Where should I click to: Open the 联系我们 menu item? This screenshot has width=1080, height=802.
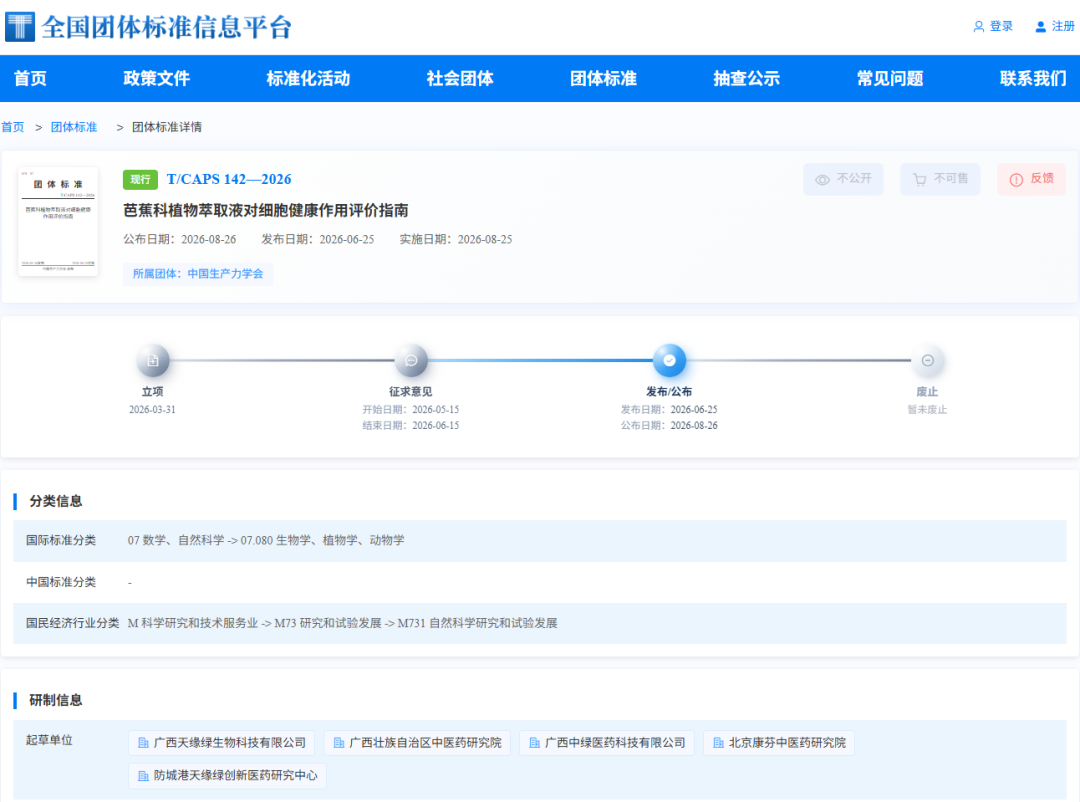point(1033,79)
